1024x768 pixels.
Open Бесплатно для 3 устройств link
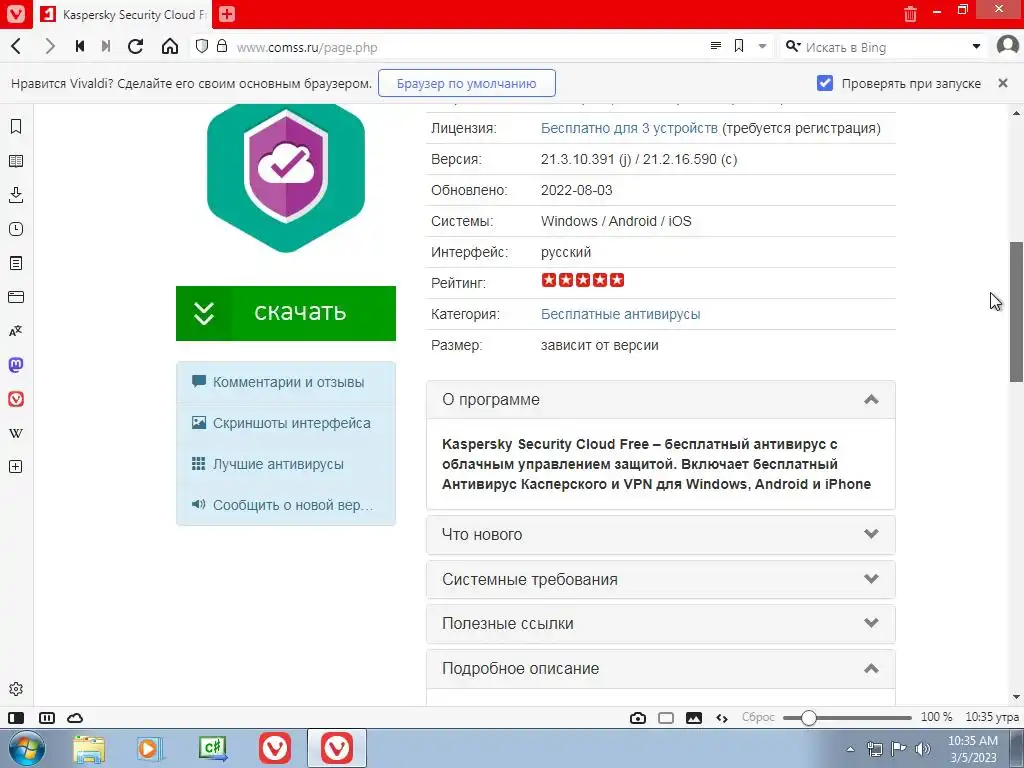(629, 128)
